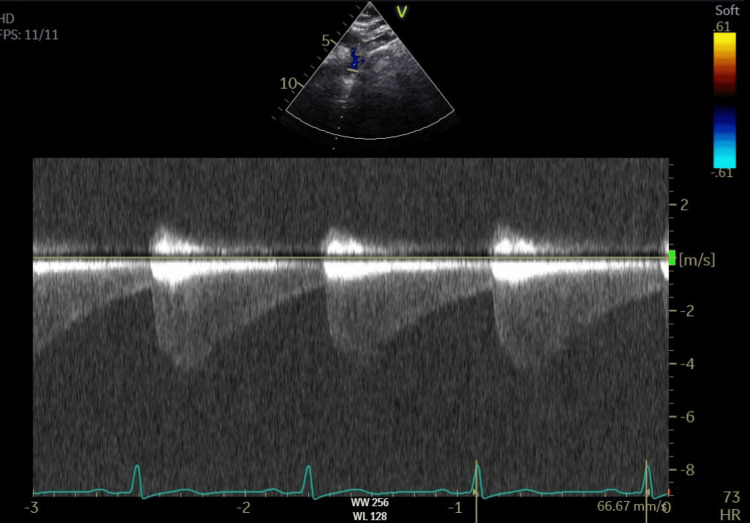This screenshot has height=523, width=750.
Task: Select the upper red-yellow color scale bar
Action: click(x=725, y=64)
